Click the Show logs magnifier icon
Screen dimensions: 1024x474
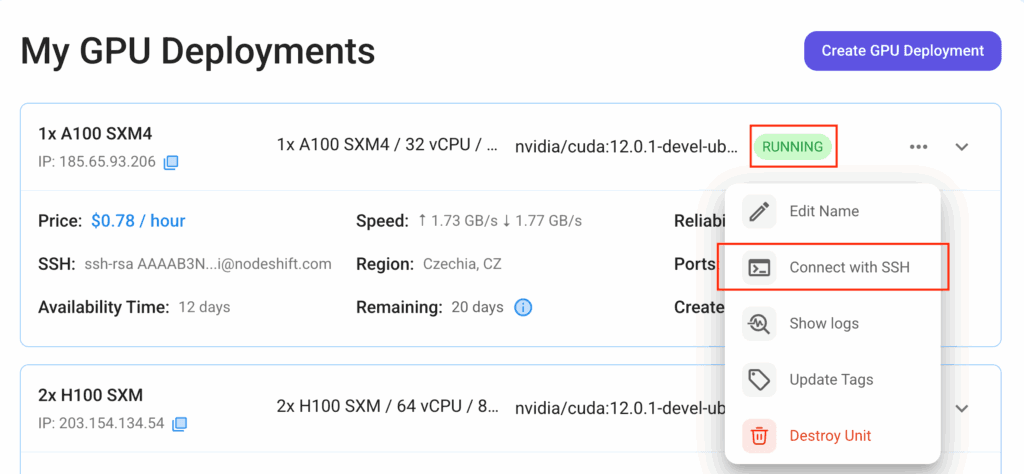tap(760, 323)
